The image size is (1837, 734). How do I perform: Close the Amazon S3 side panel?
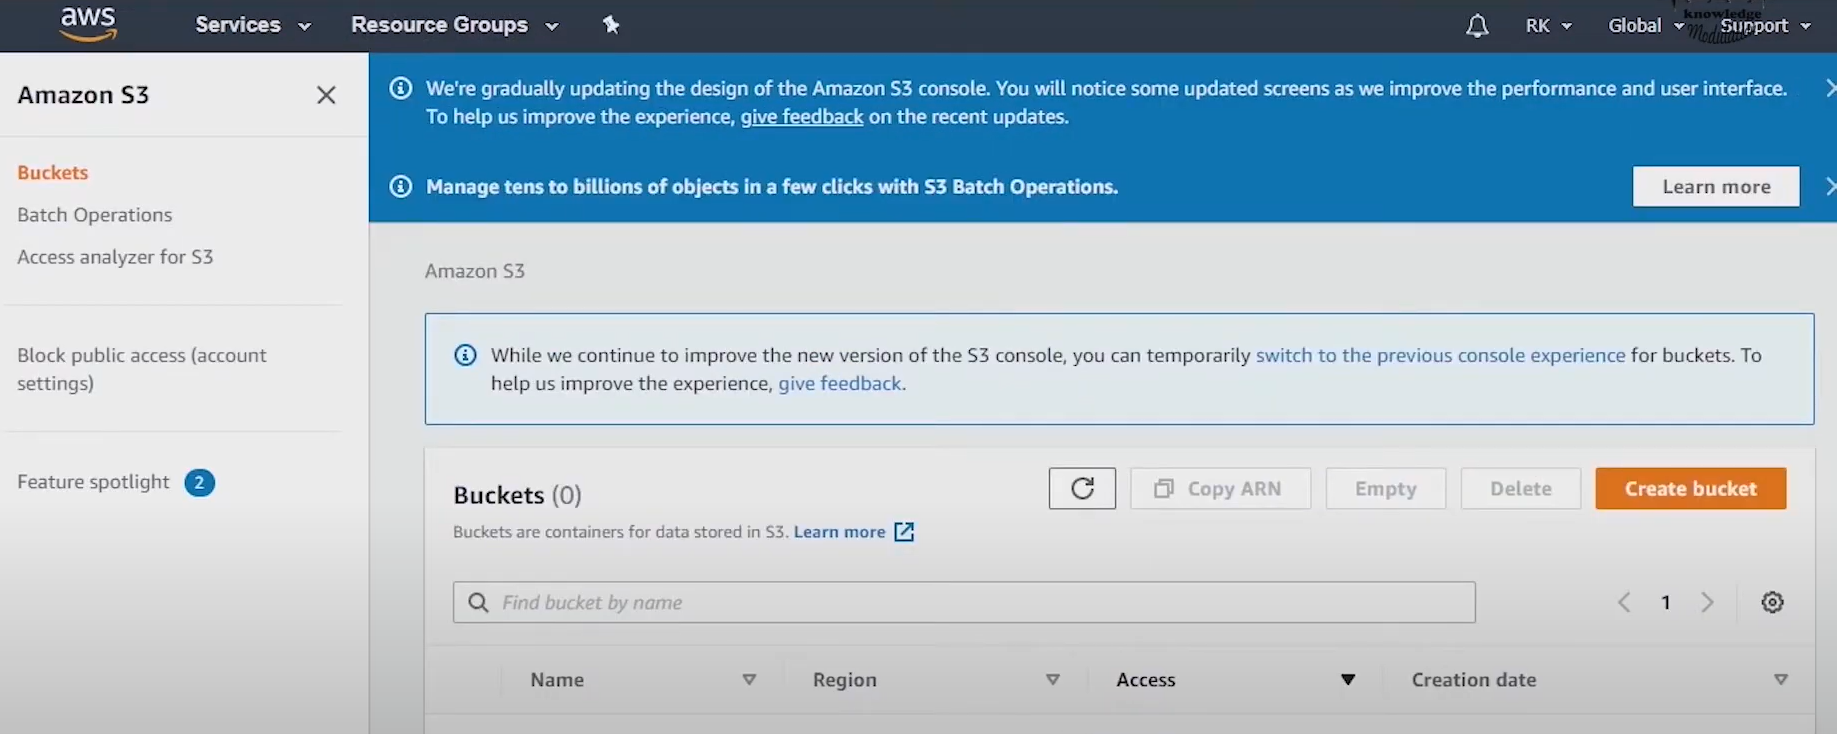pyautogui.click(x=326, y=95)
